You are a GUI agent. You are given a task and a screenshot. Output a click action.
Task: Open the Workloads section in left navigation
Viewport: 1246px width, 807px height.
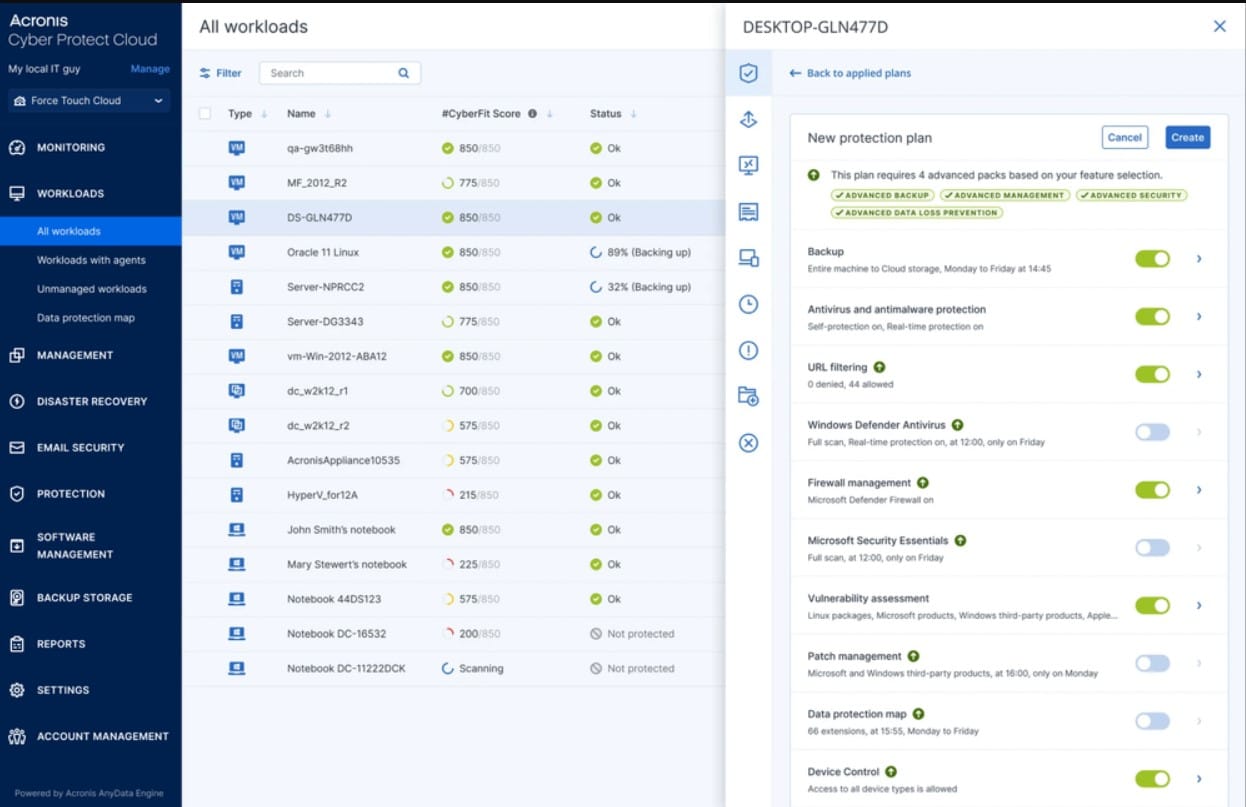(70, 194)
